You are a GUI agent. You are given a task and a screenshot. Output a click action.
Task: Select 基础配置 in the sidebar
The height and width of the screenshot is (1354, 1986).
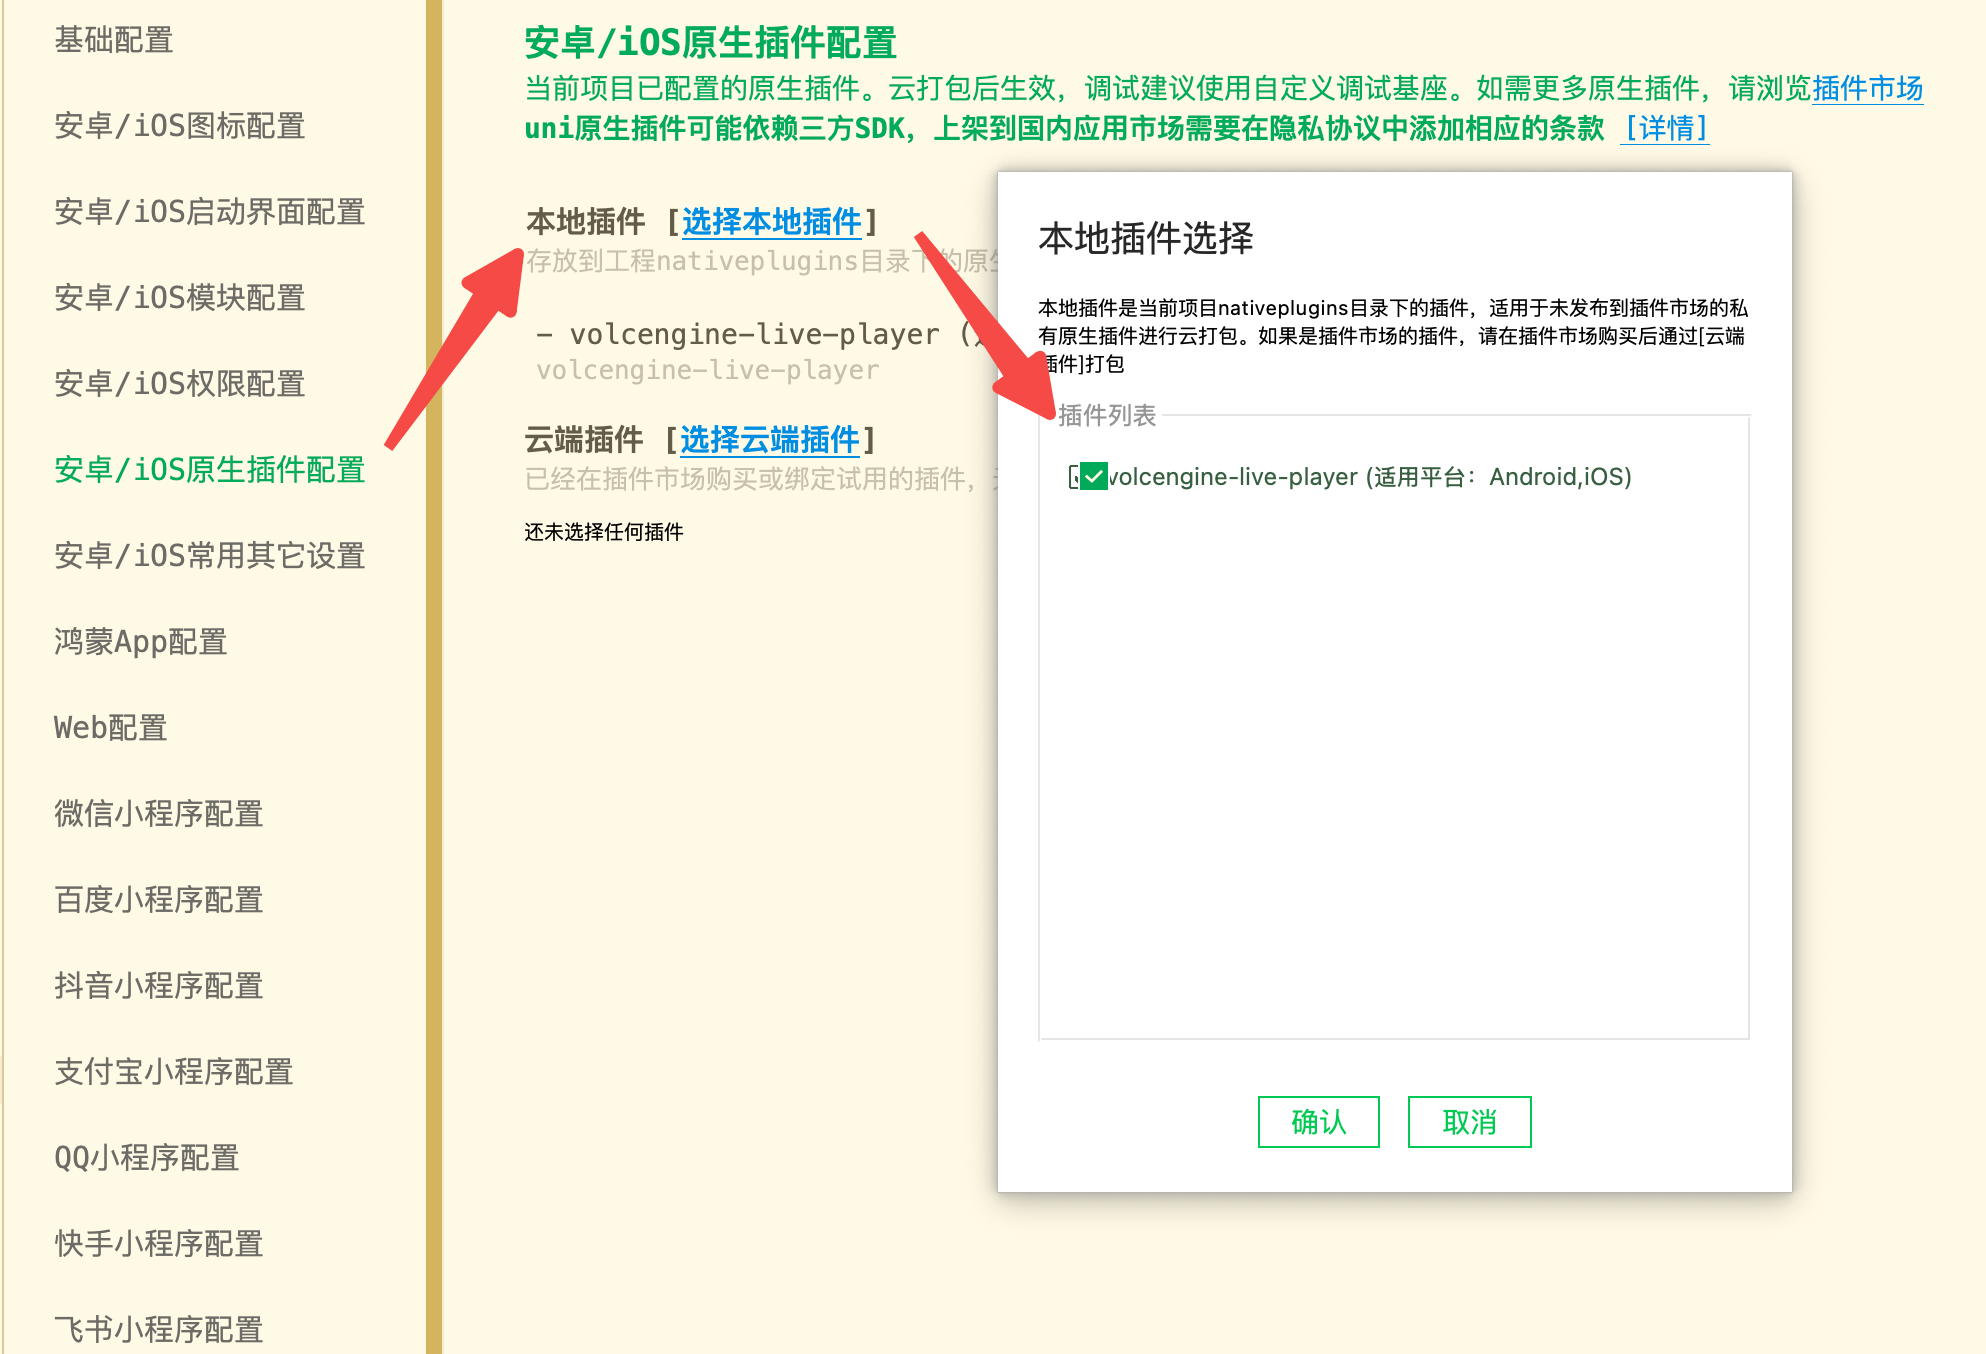pos(114,41)
